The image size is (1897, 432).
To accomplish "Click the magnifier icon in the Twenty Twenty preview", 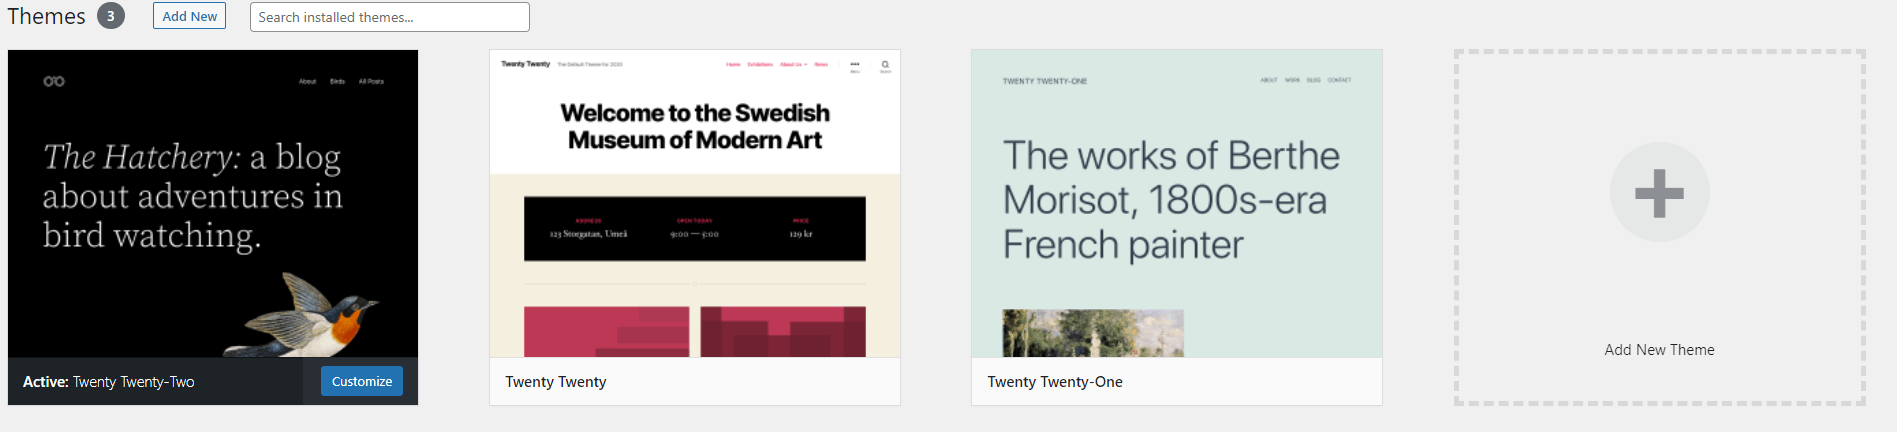I will (x=885, y=65).
